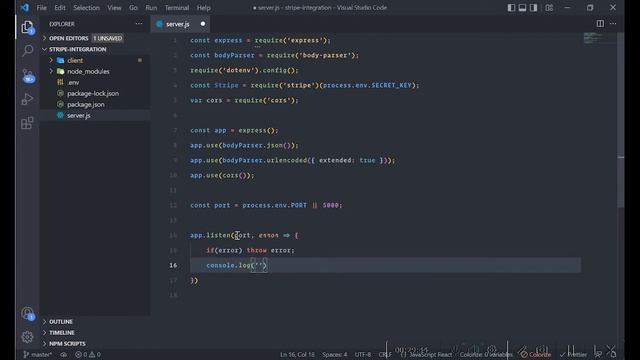This screenshot has height=360, width=640.
Task: Open the View menu
Action: coord(114,7)
